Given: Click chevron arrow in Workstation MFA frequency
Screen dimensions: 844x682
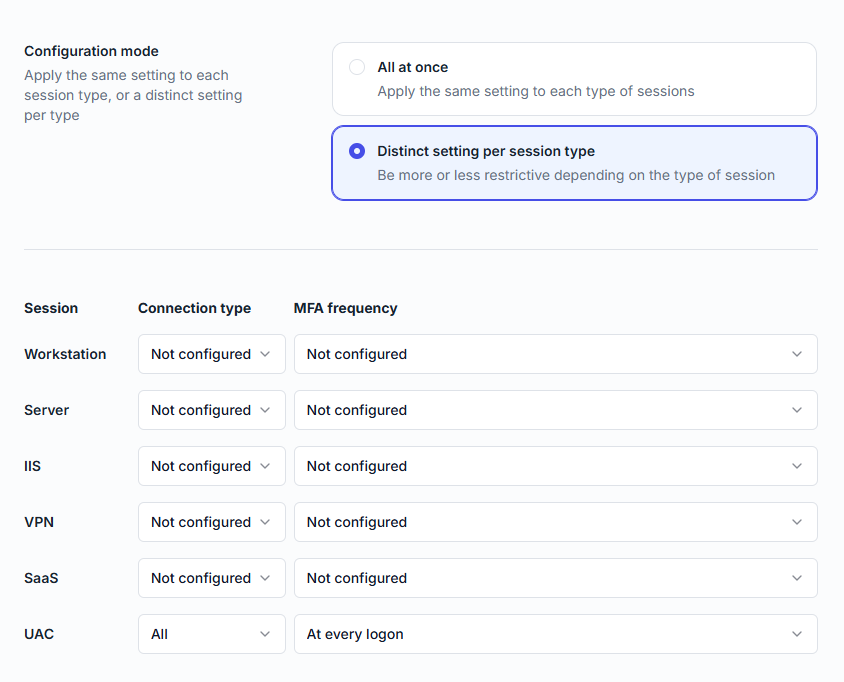Looking at the screenshot, I should [x=797, y=354].
